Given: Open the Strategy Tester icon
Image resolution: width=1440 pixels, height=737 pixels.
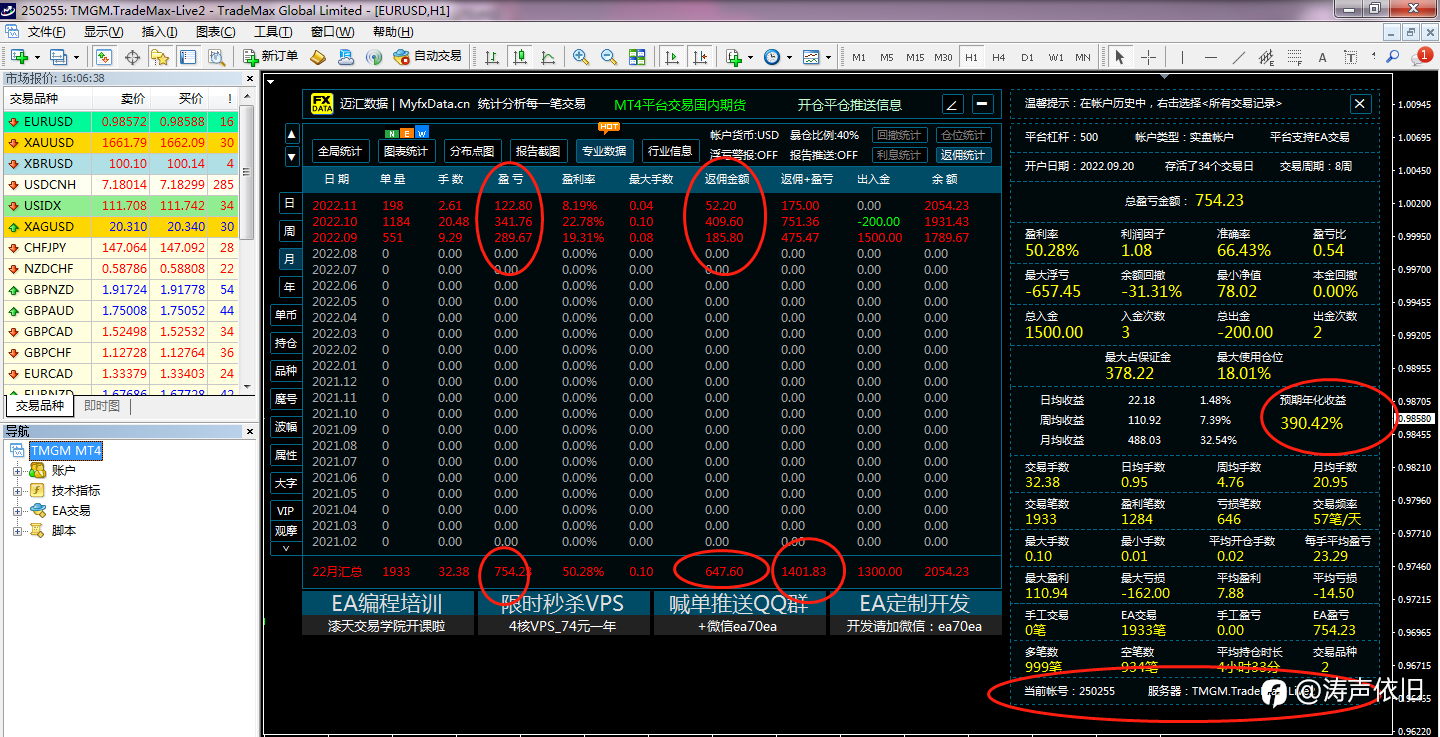Looking at the screenshot, I should pyautogui.click(x=216, y=57).
